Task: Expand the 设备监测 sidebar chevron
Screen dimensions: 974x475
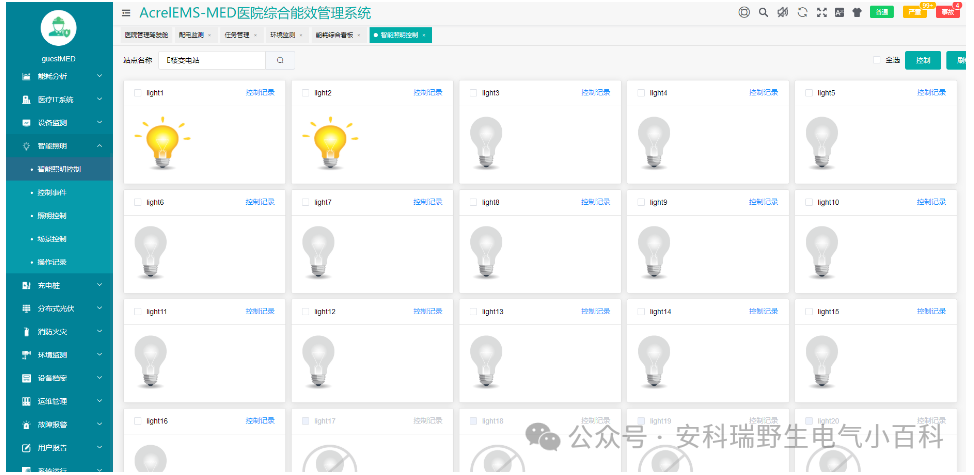Action: (x=99, y=123)
